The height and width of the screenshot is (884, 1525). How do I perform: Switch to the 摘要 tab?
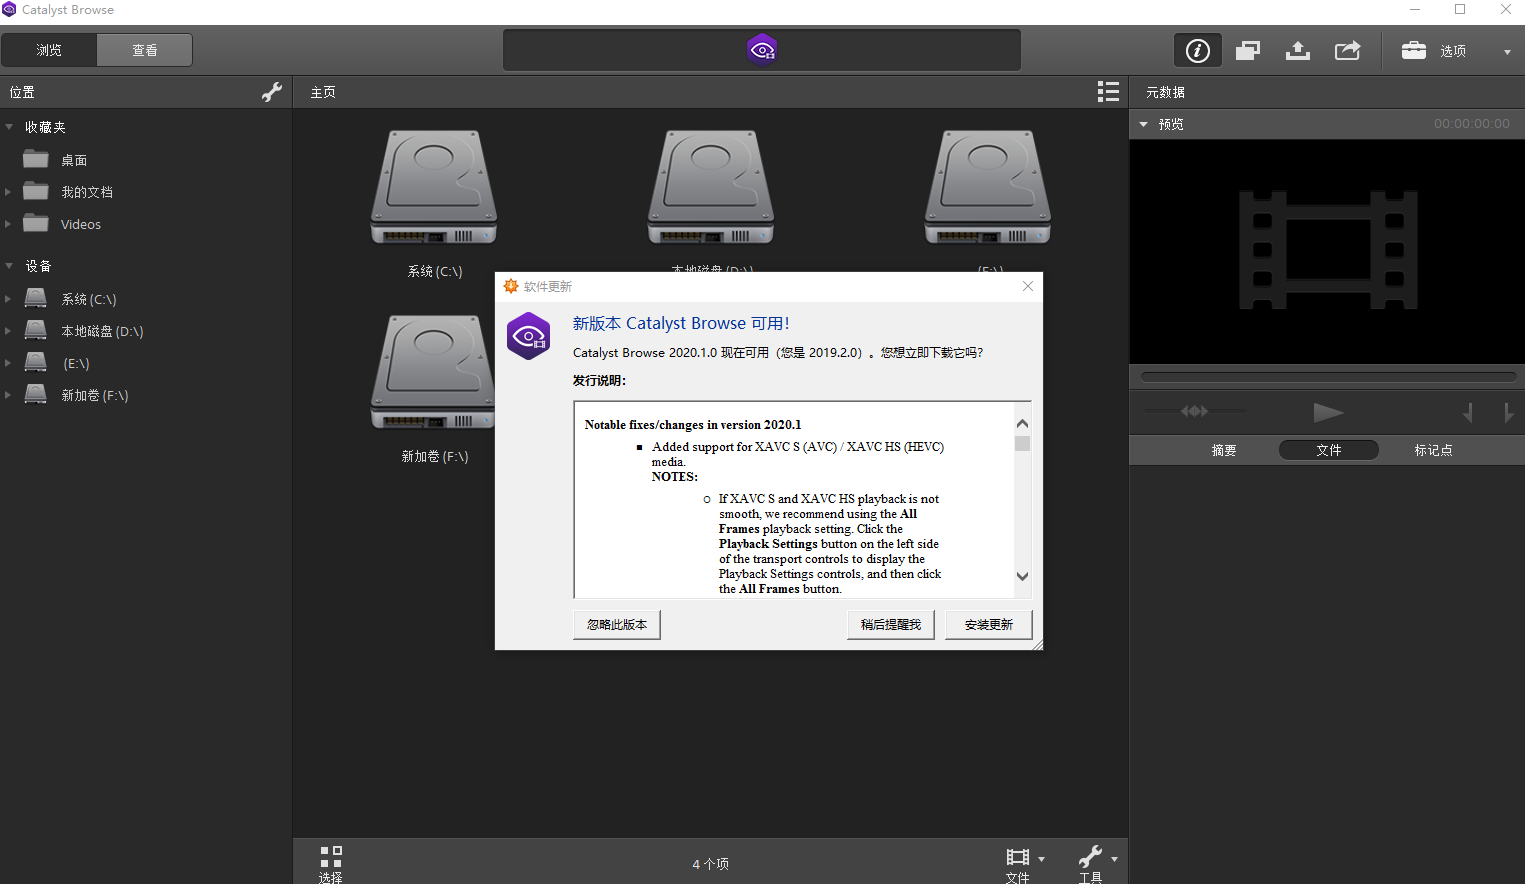[x=1224, y=450]
